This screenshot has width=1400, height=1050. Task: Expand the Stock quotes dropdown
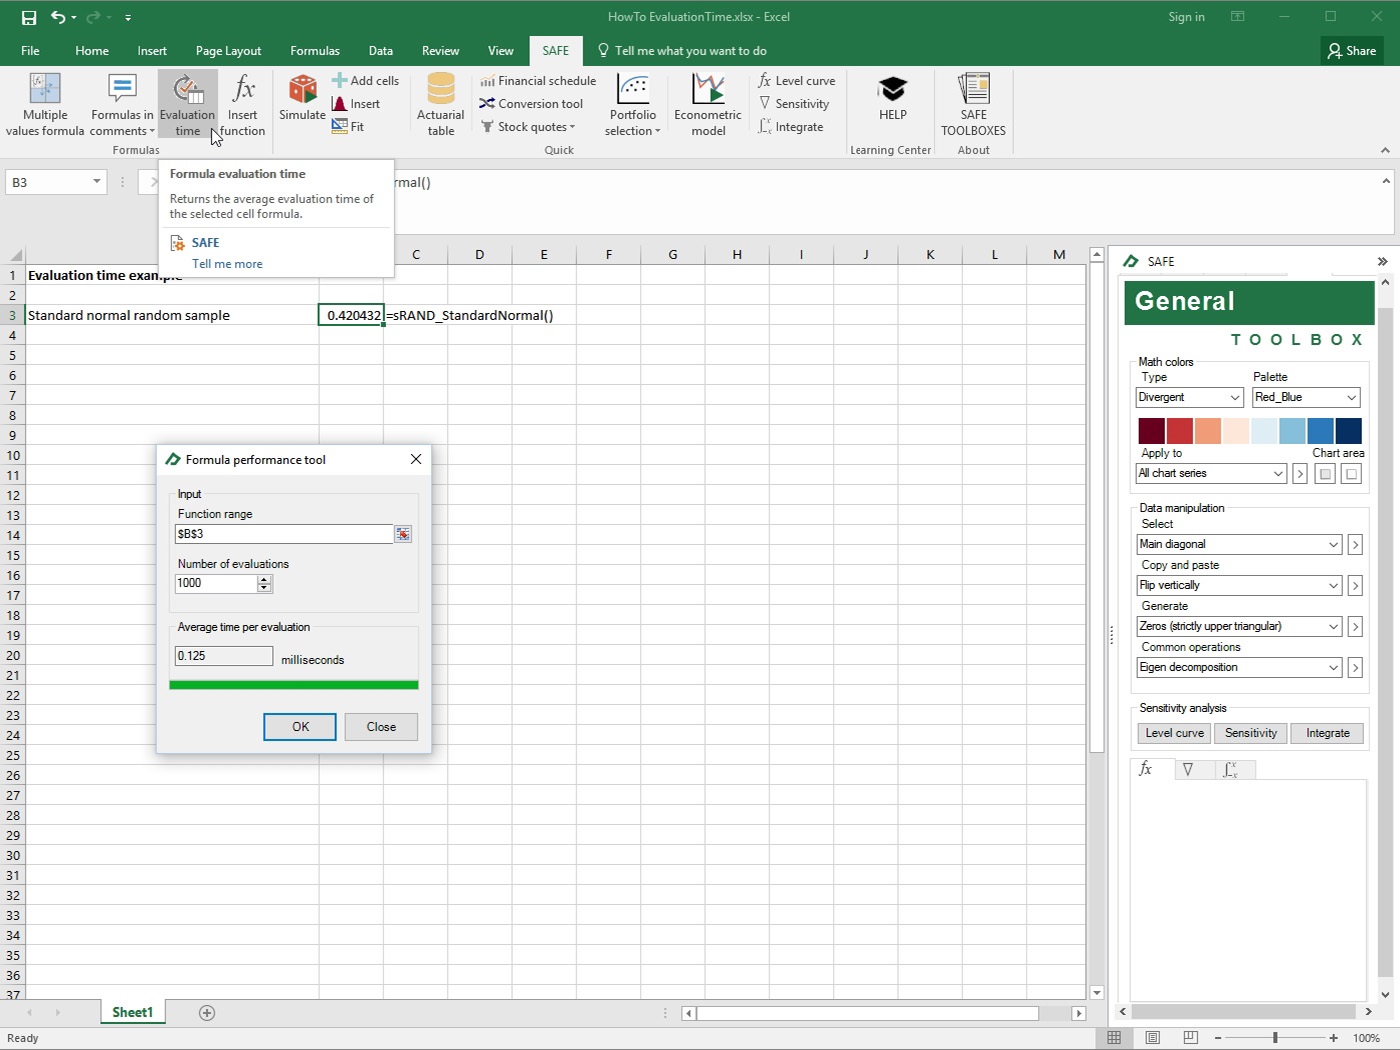pyautogui.click(x=529, y=127)
